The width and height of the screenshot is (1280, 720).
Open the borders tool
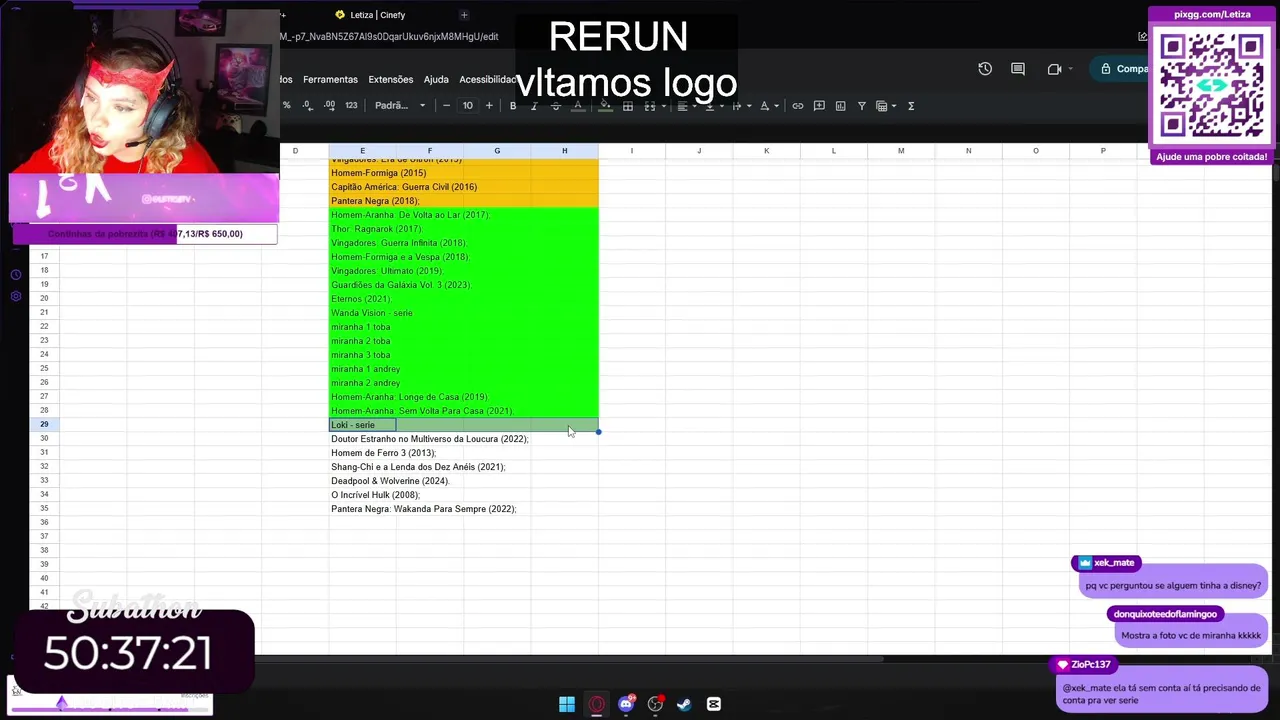627,106
